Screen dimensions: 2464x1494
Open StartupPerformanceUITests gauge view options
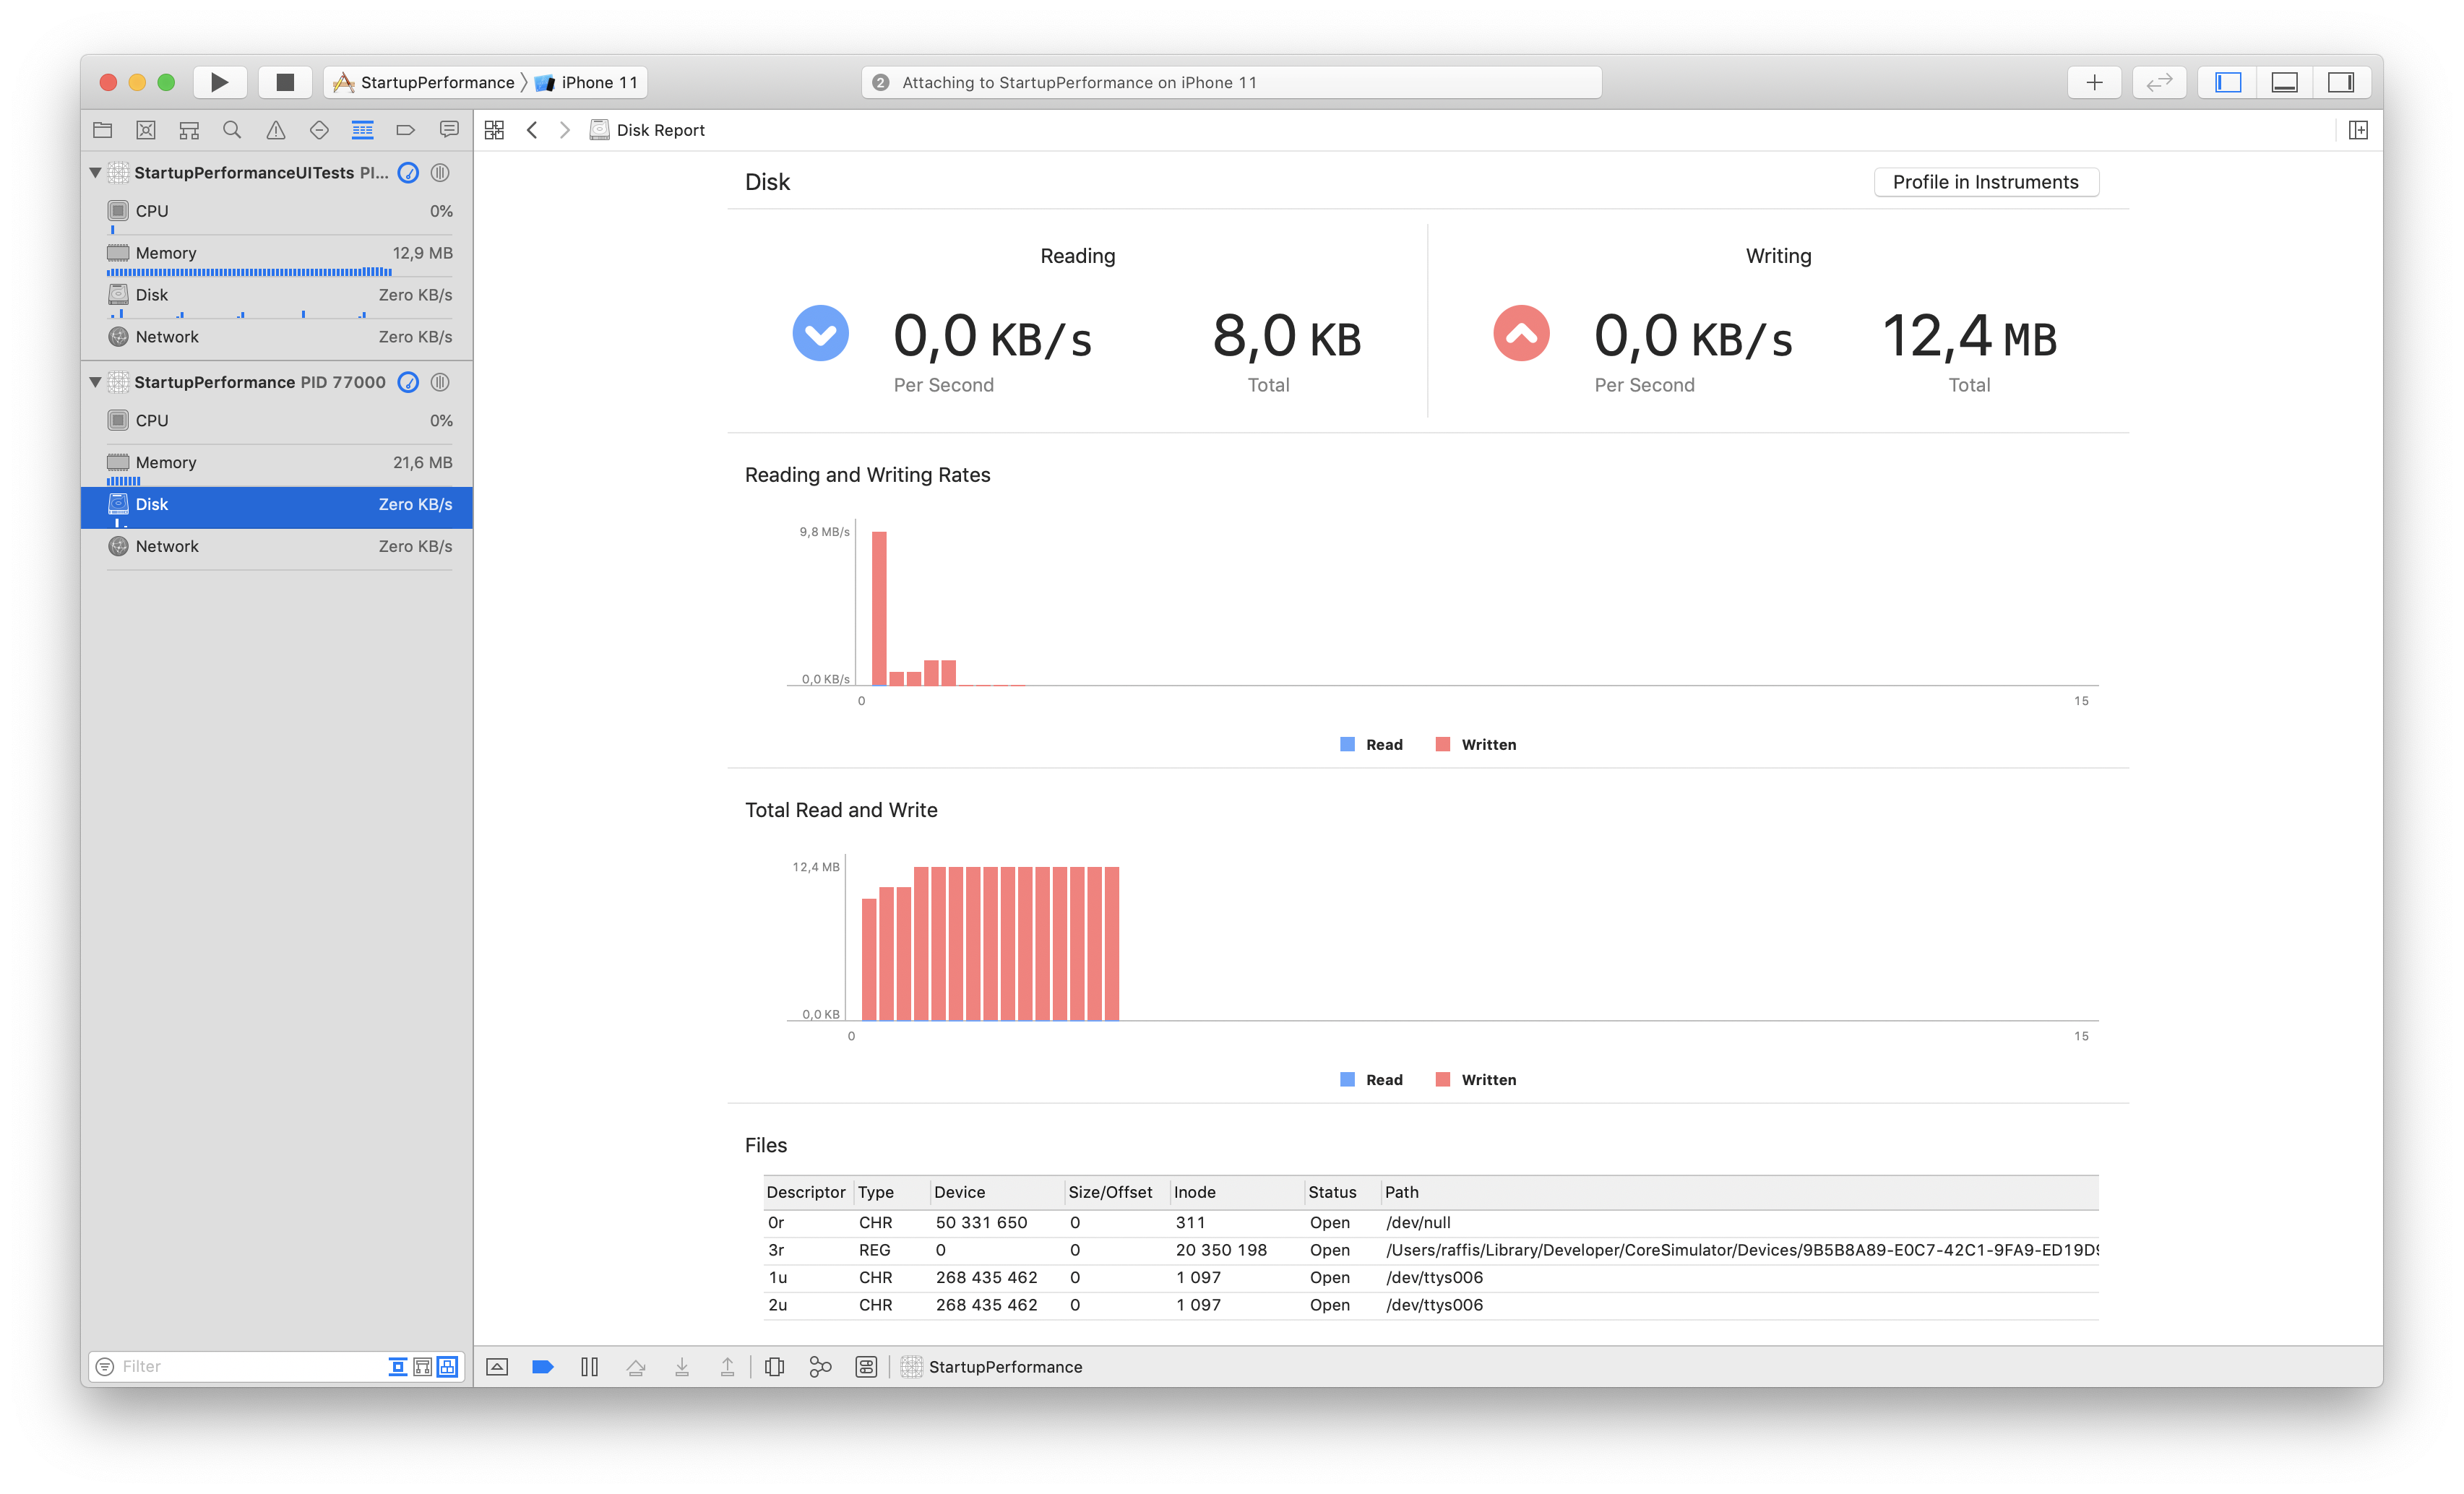coord(408,172)
